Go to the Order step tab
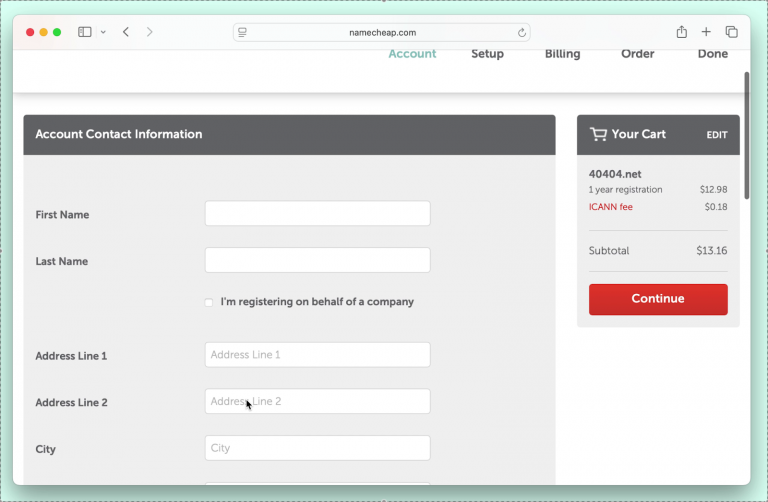 point(637,54)
